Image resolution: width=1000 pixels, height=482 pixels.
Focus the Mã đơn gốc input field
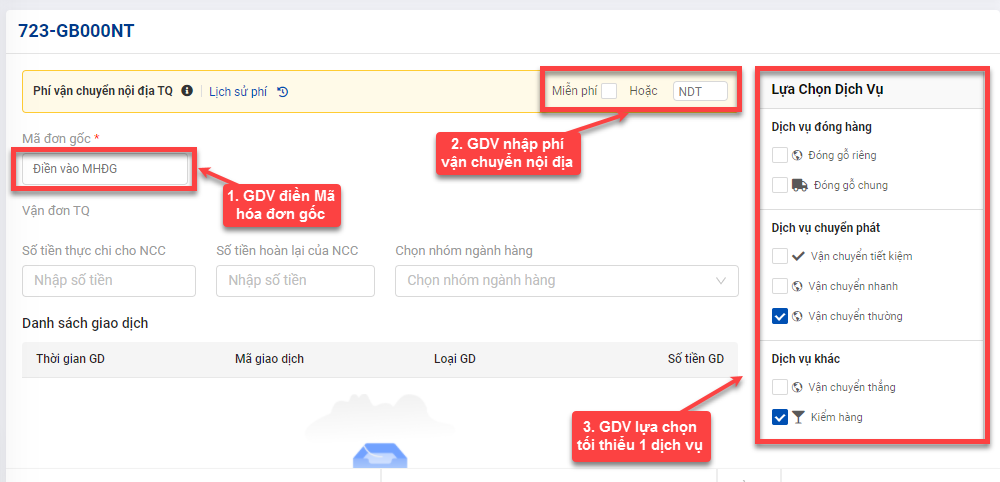[105, 169]
